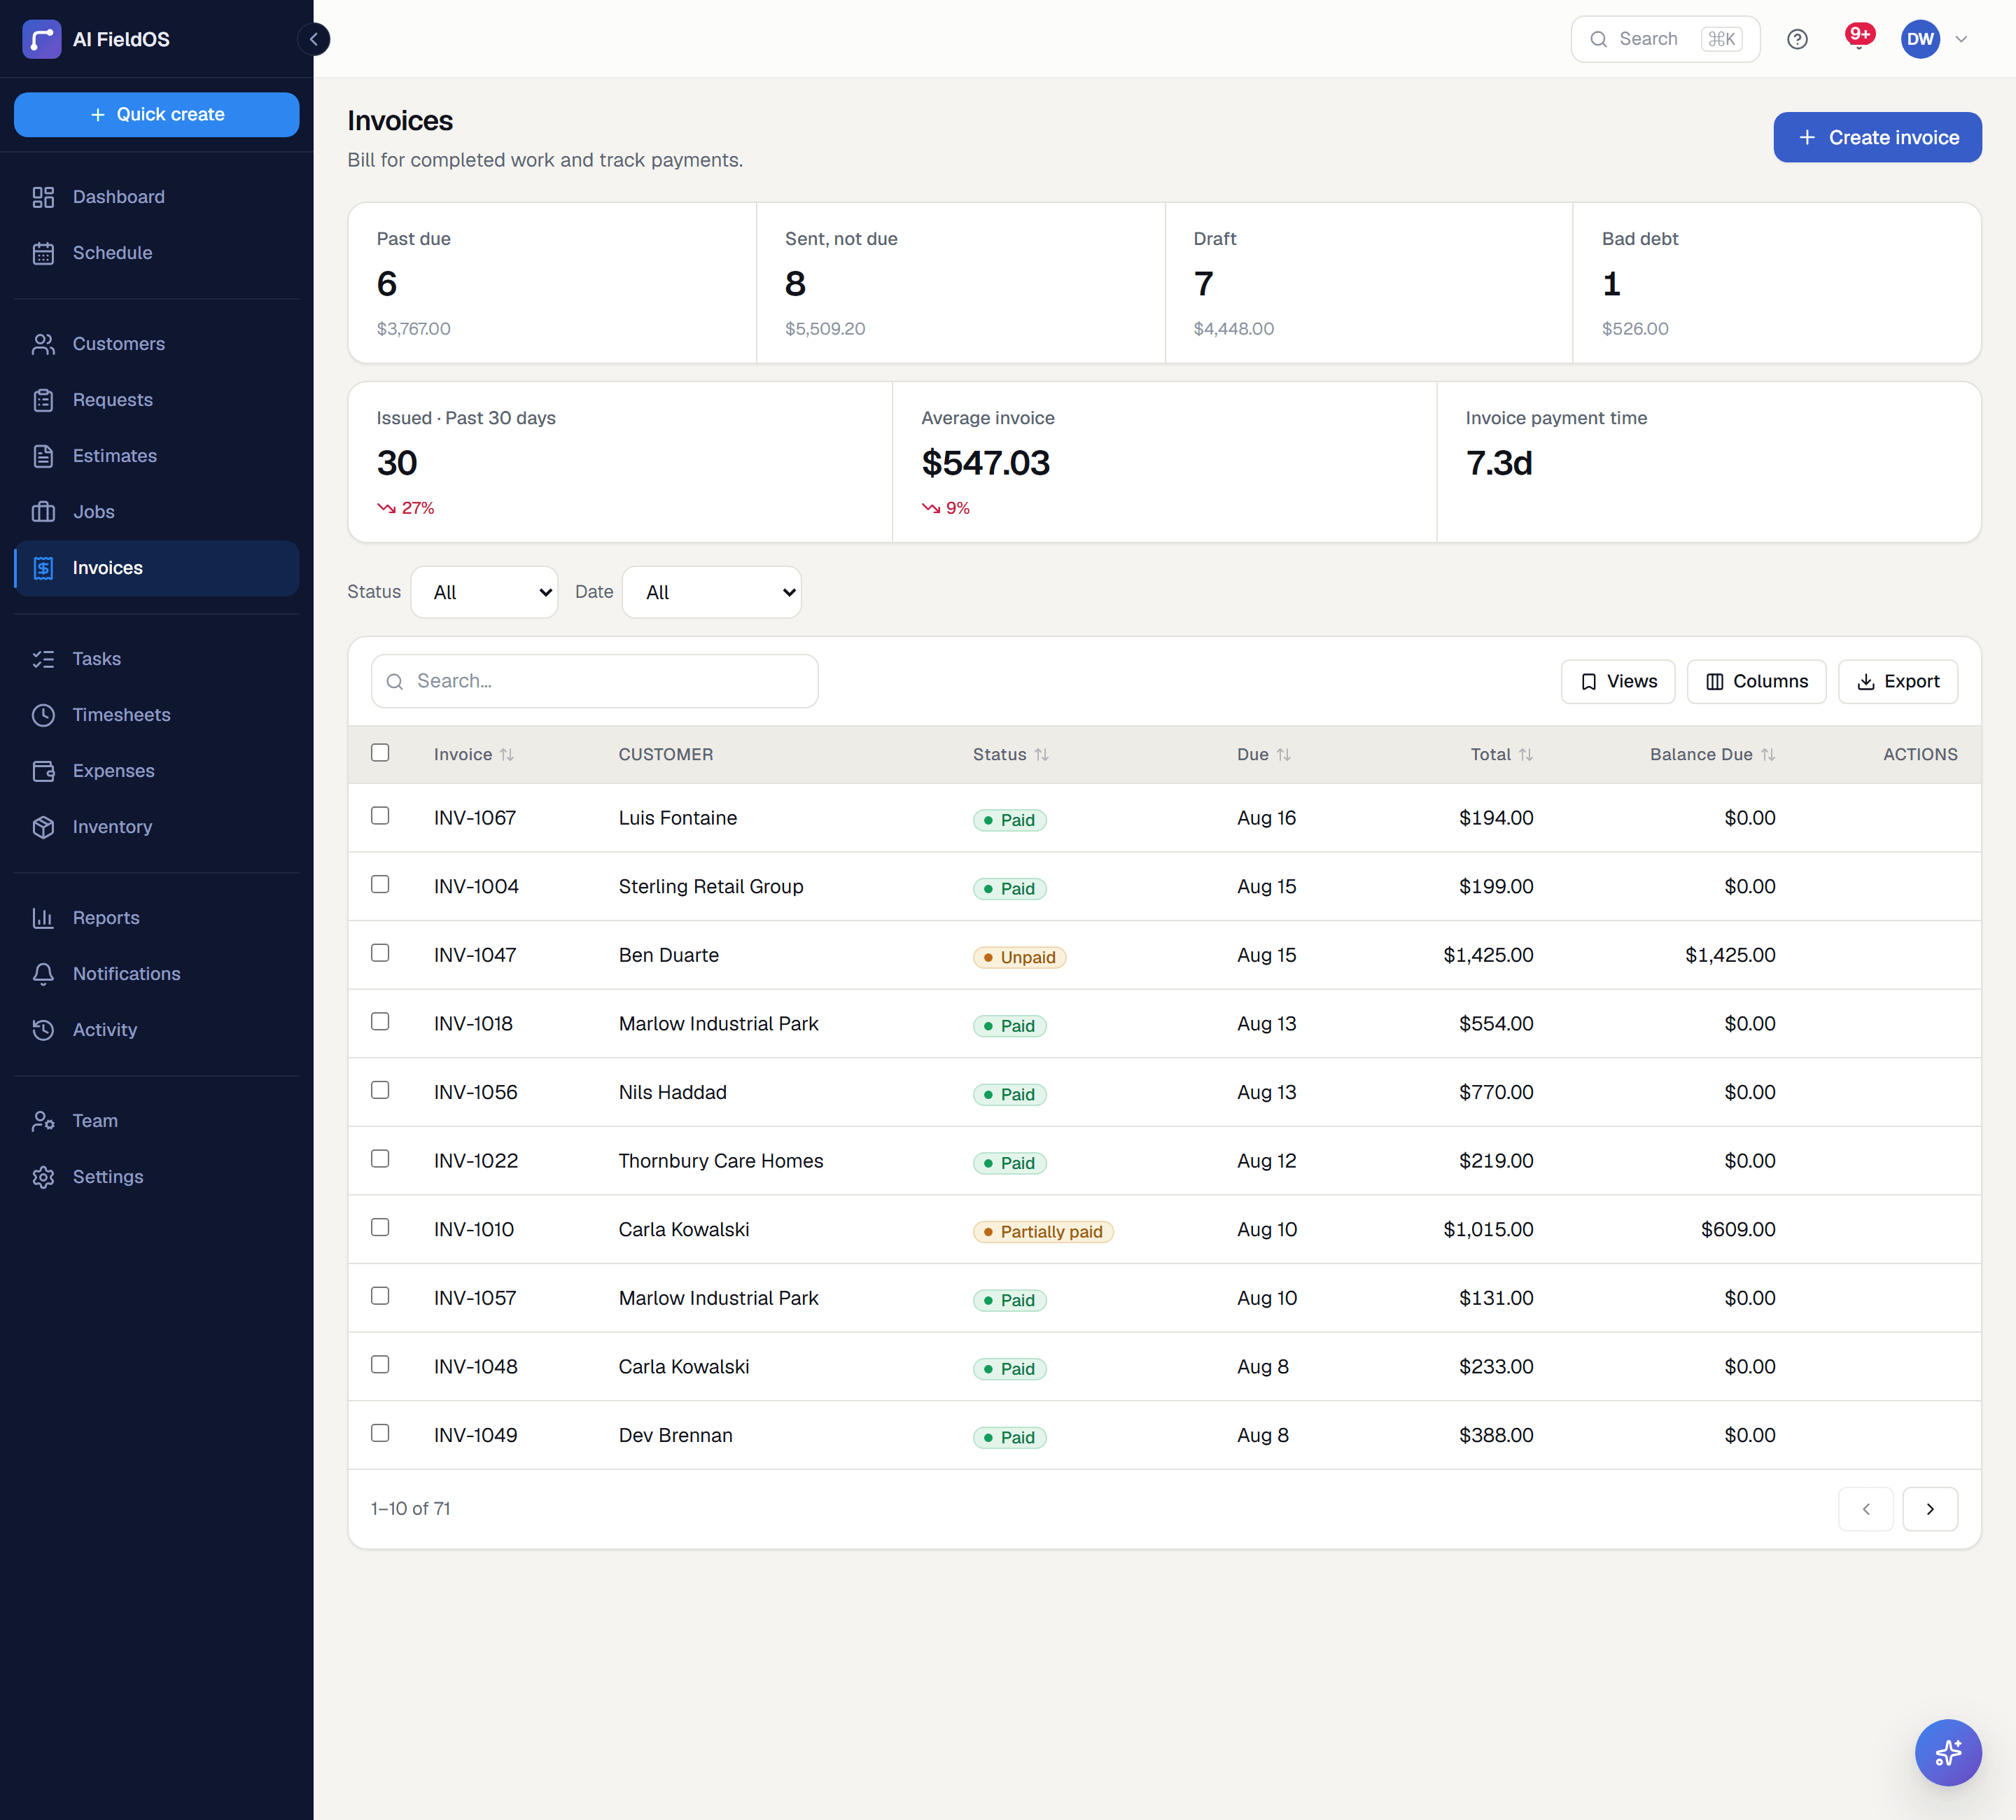This screenshot has height=1820, width=2016.
Task: Click the AI FieldOS logo icon
Action: 42,39
